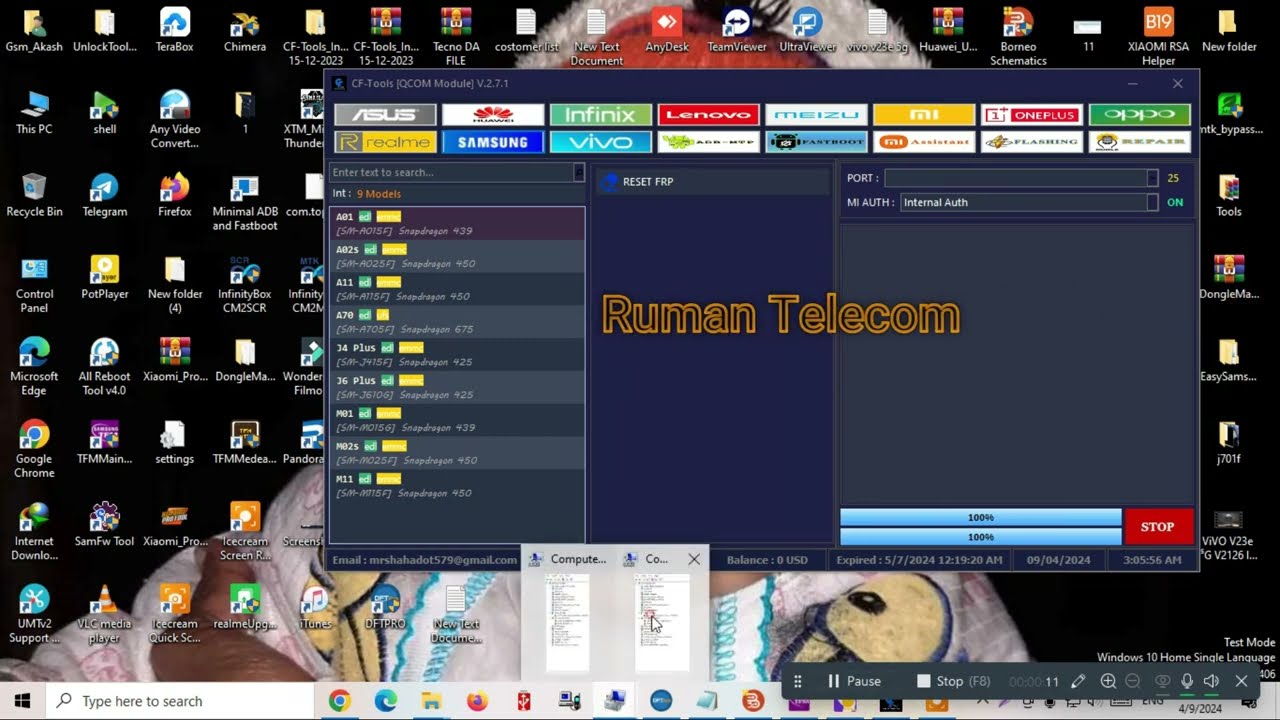Viewport: 1280px width, 720px height.
Task: Open the VLC media player shortcut
Action: coord(104,614)
